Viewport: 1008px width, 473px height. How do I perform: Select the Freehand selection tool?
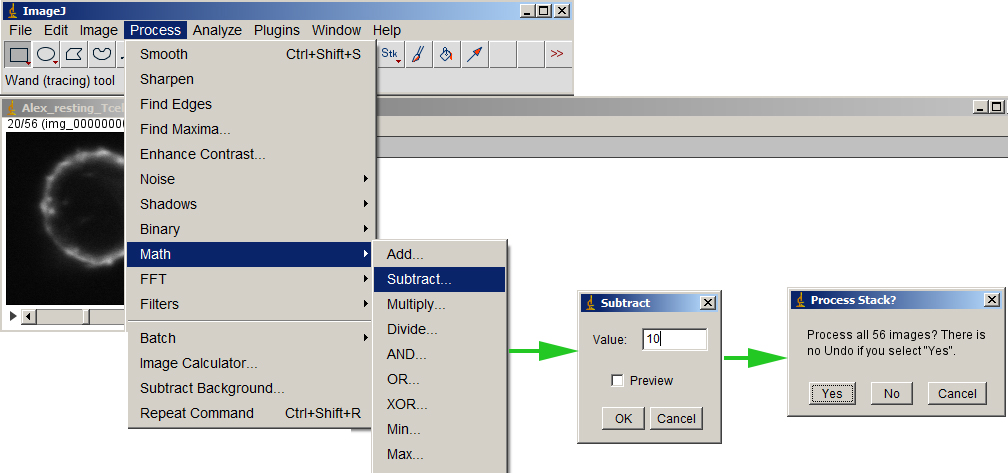pyautogui.click(x=102, y=54)
